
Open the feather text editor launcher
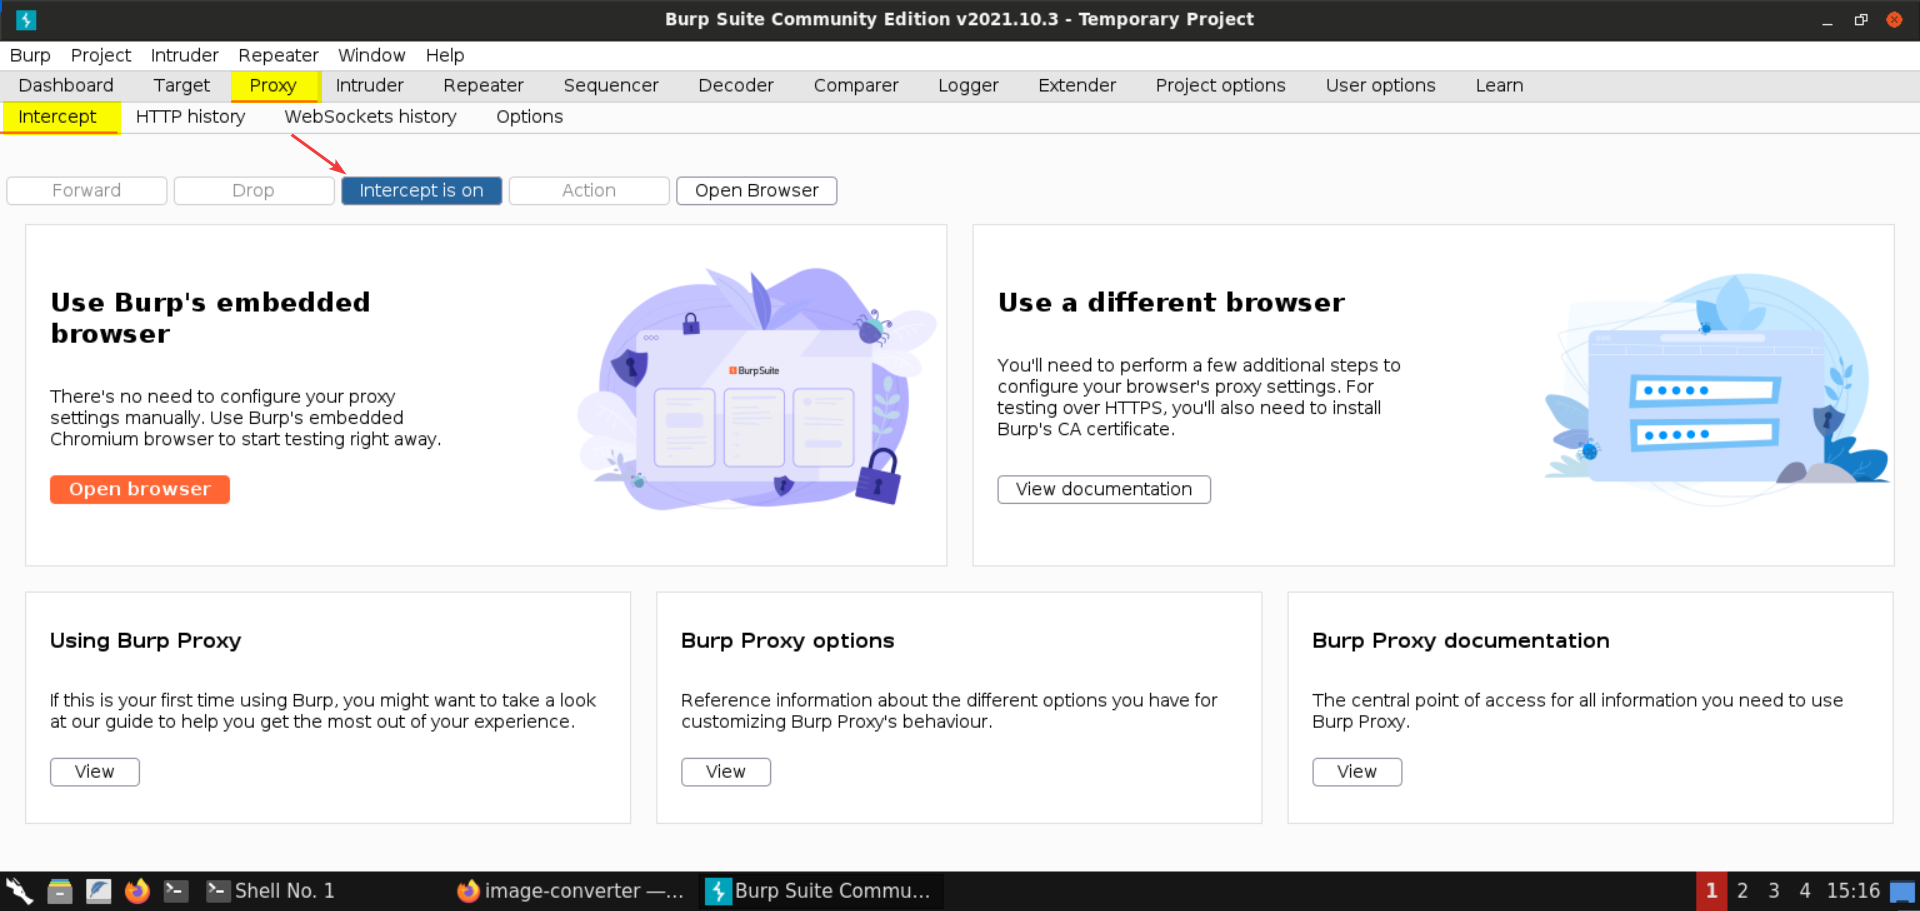[x=99, y=890]
